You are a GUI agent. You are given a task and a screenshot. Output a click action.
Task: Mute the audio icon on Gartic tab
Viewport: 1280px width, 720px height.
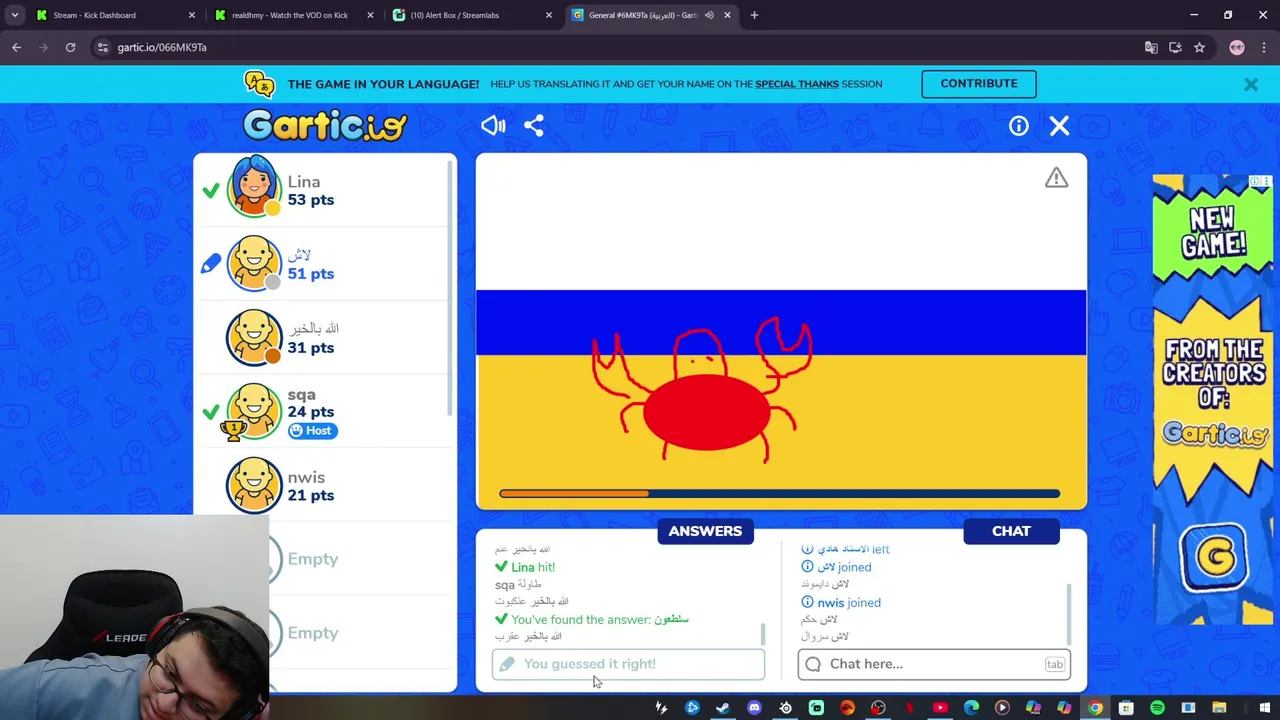pos(709,15)
